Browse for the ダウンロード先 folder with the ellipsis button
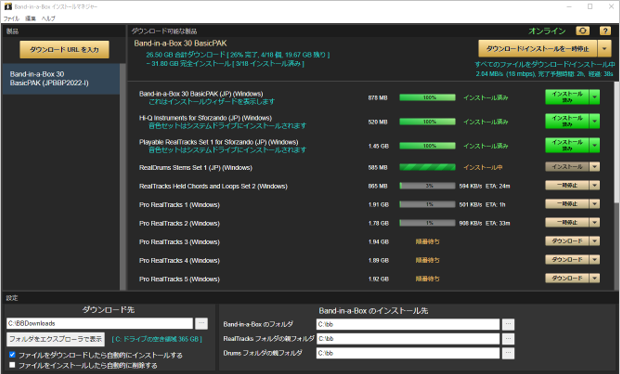 (x=201, y=323)
